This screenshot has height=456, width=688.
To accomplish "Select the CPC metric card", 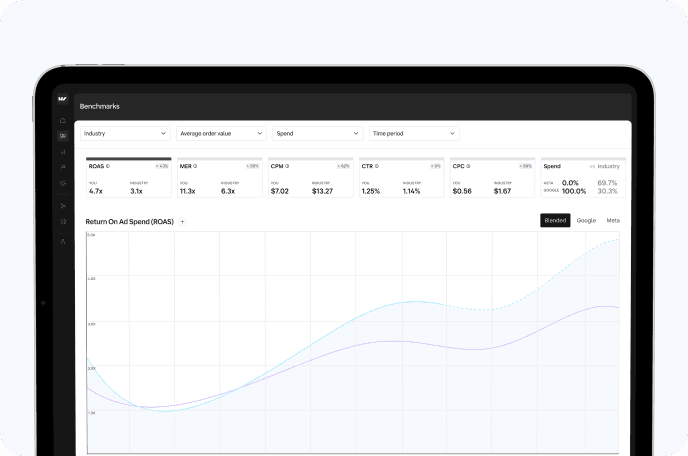I will click(491, 179).
